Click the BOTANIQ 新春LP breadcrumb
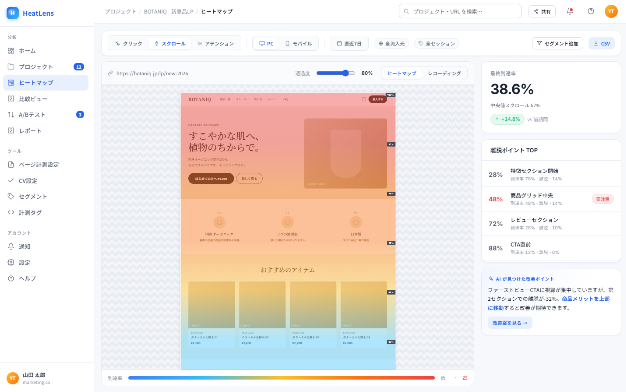626x392 pixels. pos(168,12)
